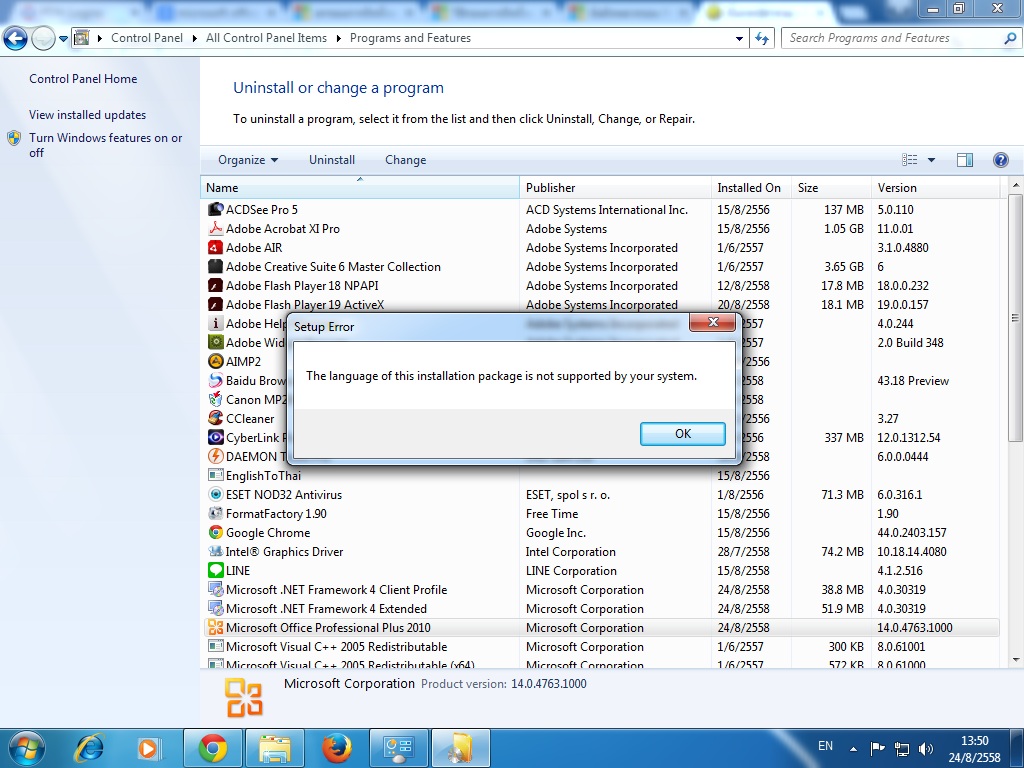The height and width of the screenshot is (768, 1024).
Task: Select Microsoft Visual C++ 2005 Redistributable row
Action: (602, 647)
